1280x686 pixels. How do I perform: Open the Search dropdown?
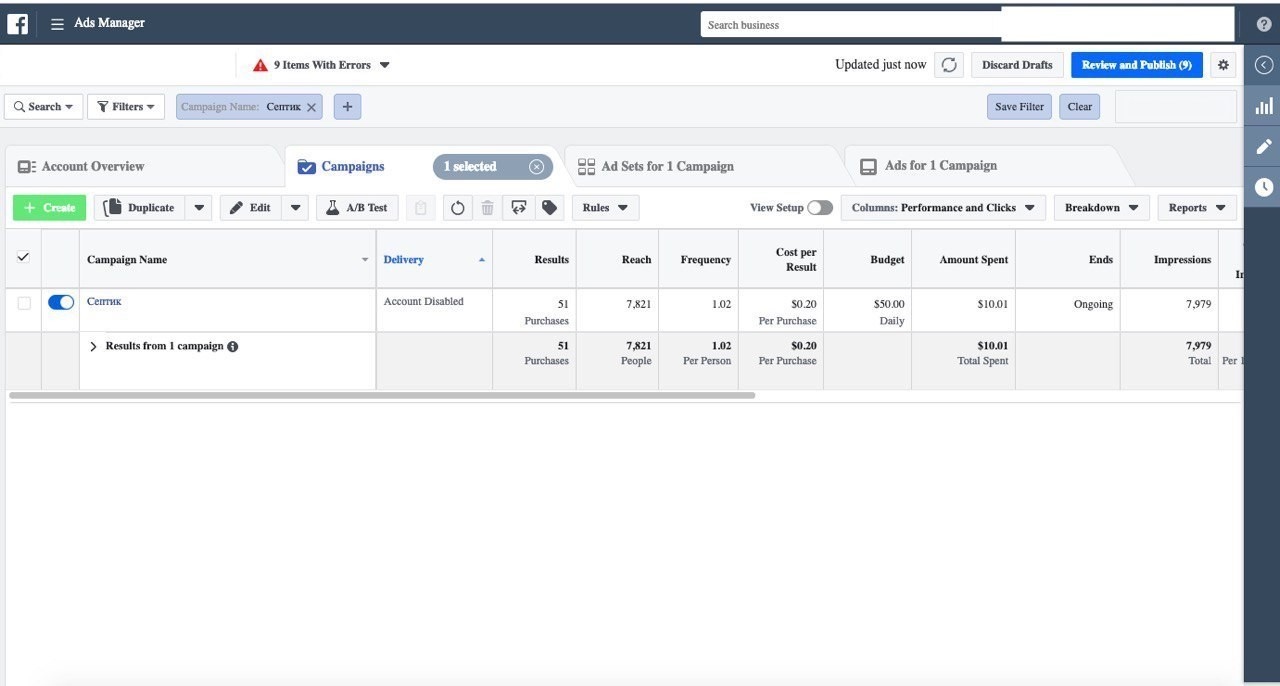[43, 107]
